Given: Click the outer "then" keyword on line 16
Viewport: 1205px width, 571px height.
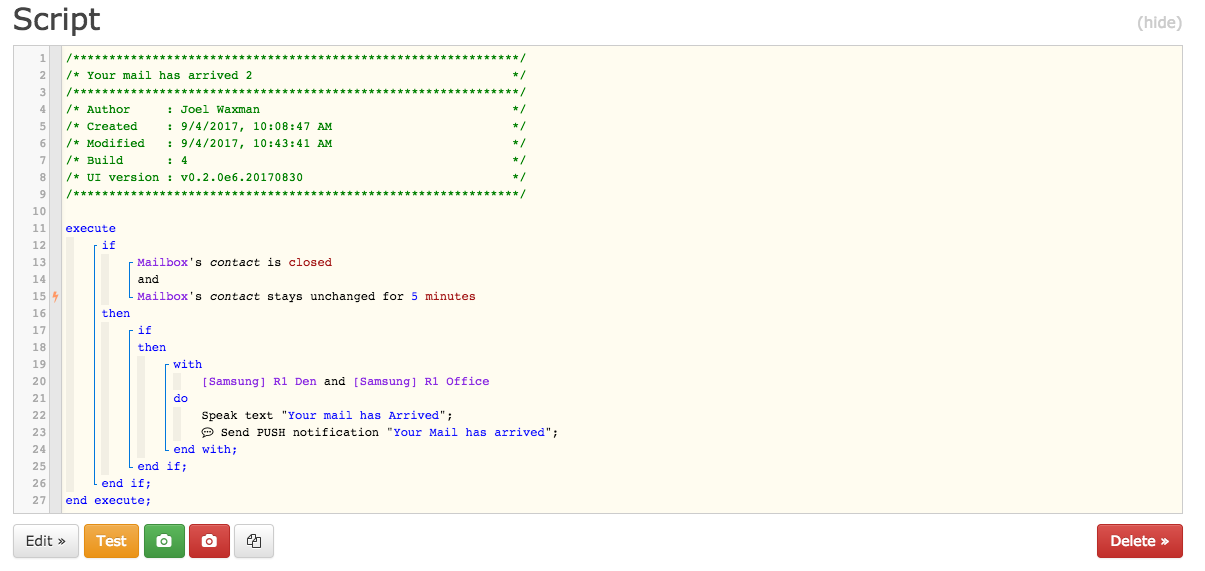Looking at the screenshot, I should (116, 313).
